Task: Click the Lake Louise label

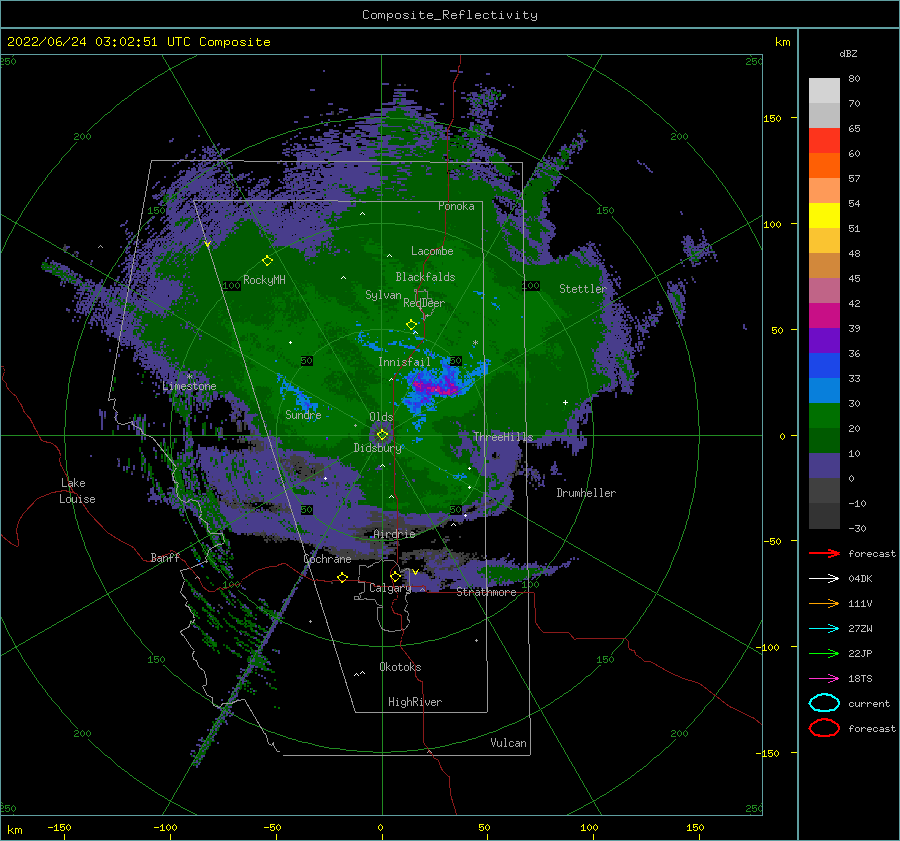Action: (x=77, y=491)
